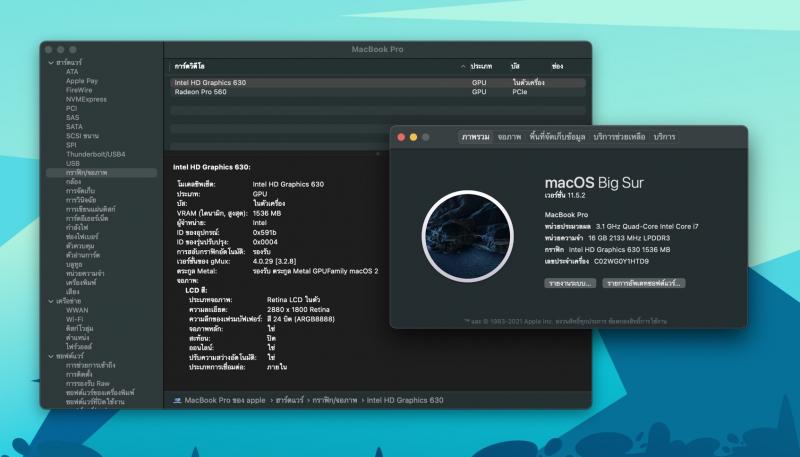This screenshot has height=457, width=800.
Task: Select บลูทูธ (Bluetooth) in the sidebar
Action: pyautogui.click(x=74, y=265)
